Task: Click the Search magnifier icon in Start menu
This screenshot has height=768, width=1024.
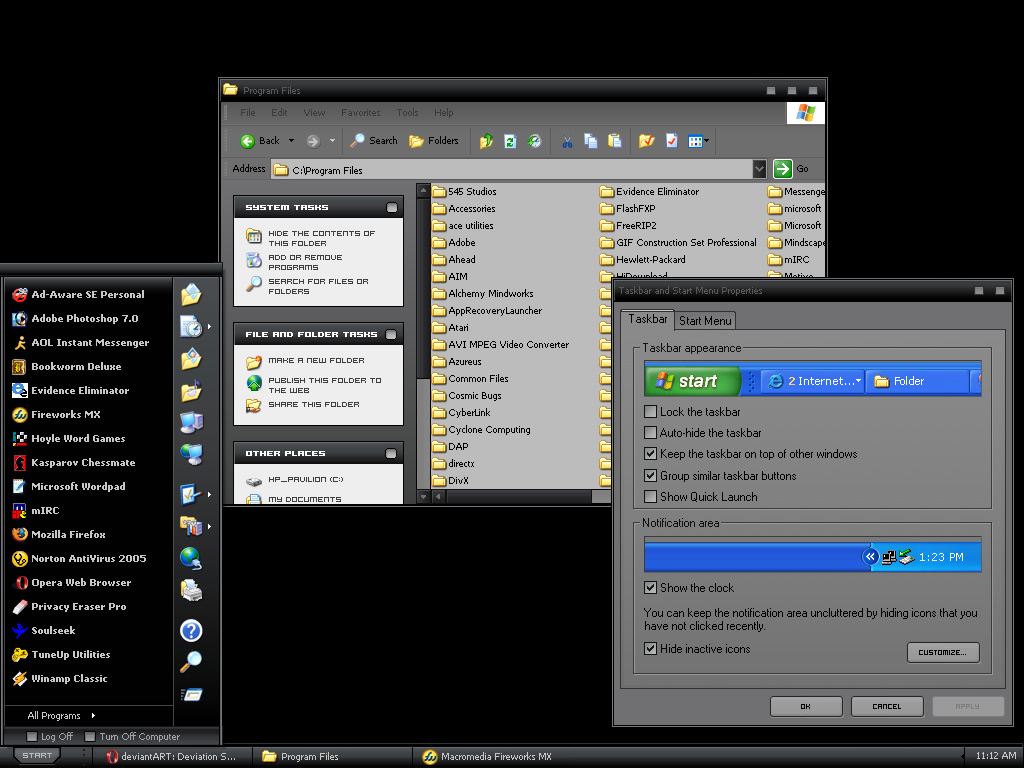Action: point(191,661)
